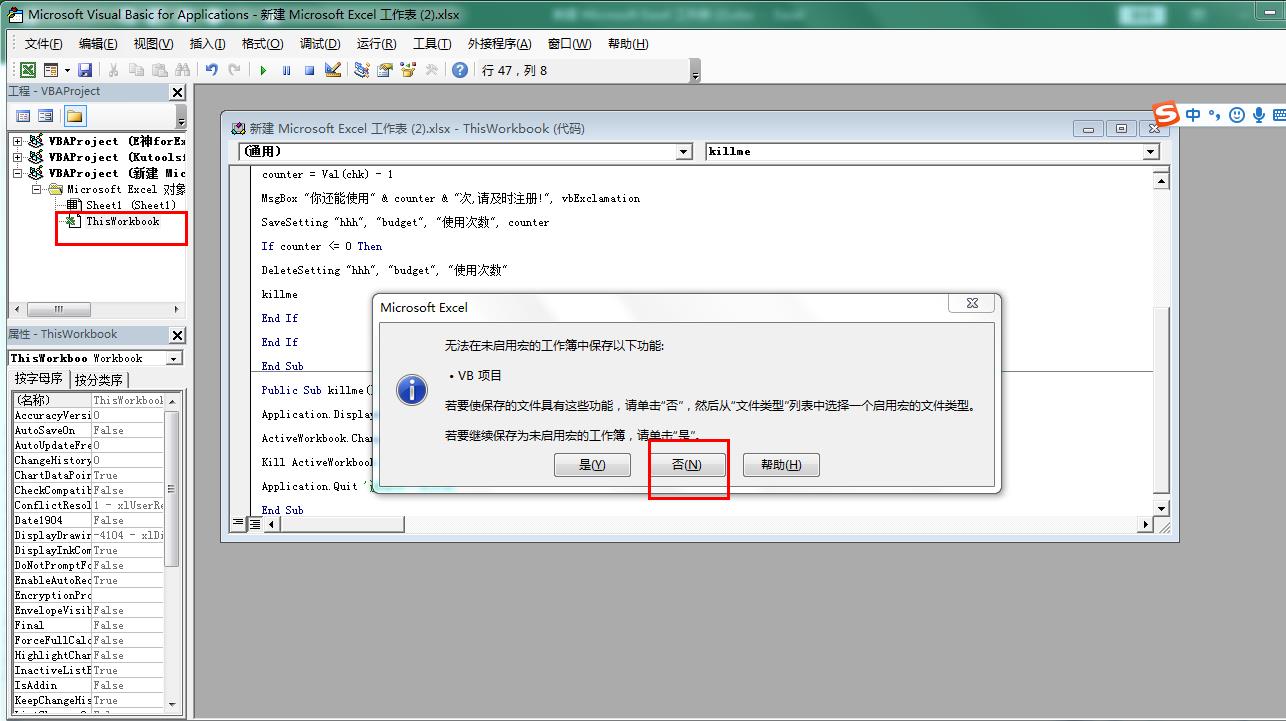Click the Reset stop square icon
The height and width of the screenshot is (721, 1286).
pyautogui.click(x=309, y=70)
